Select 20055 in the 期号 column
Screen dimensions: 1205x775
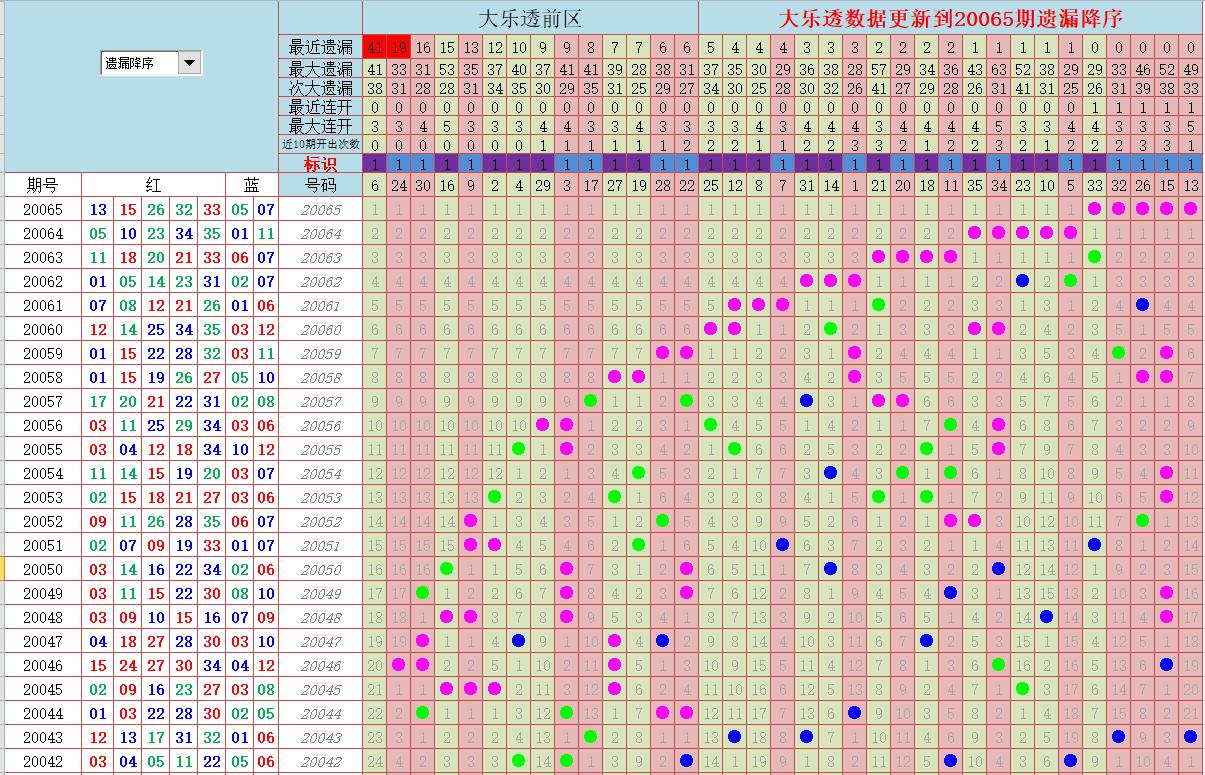click(42, 450)
